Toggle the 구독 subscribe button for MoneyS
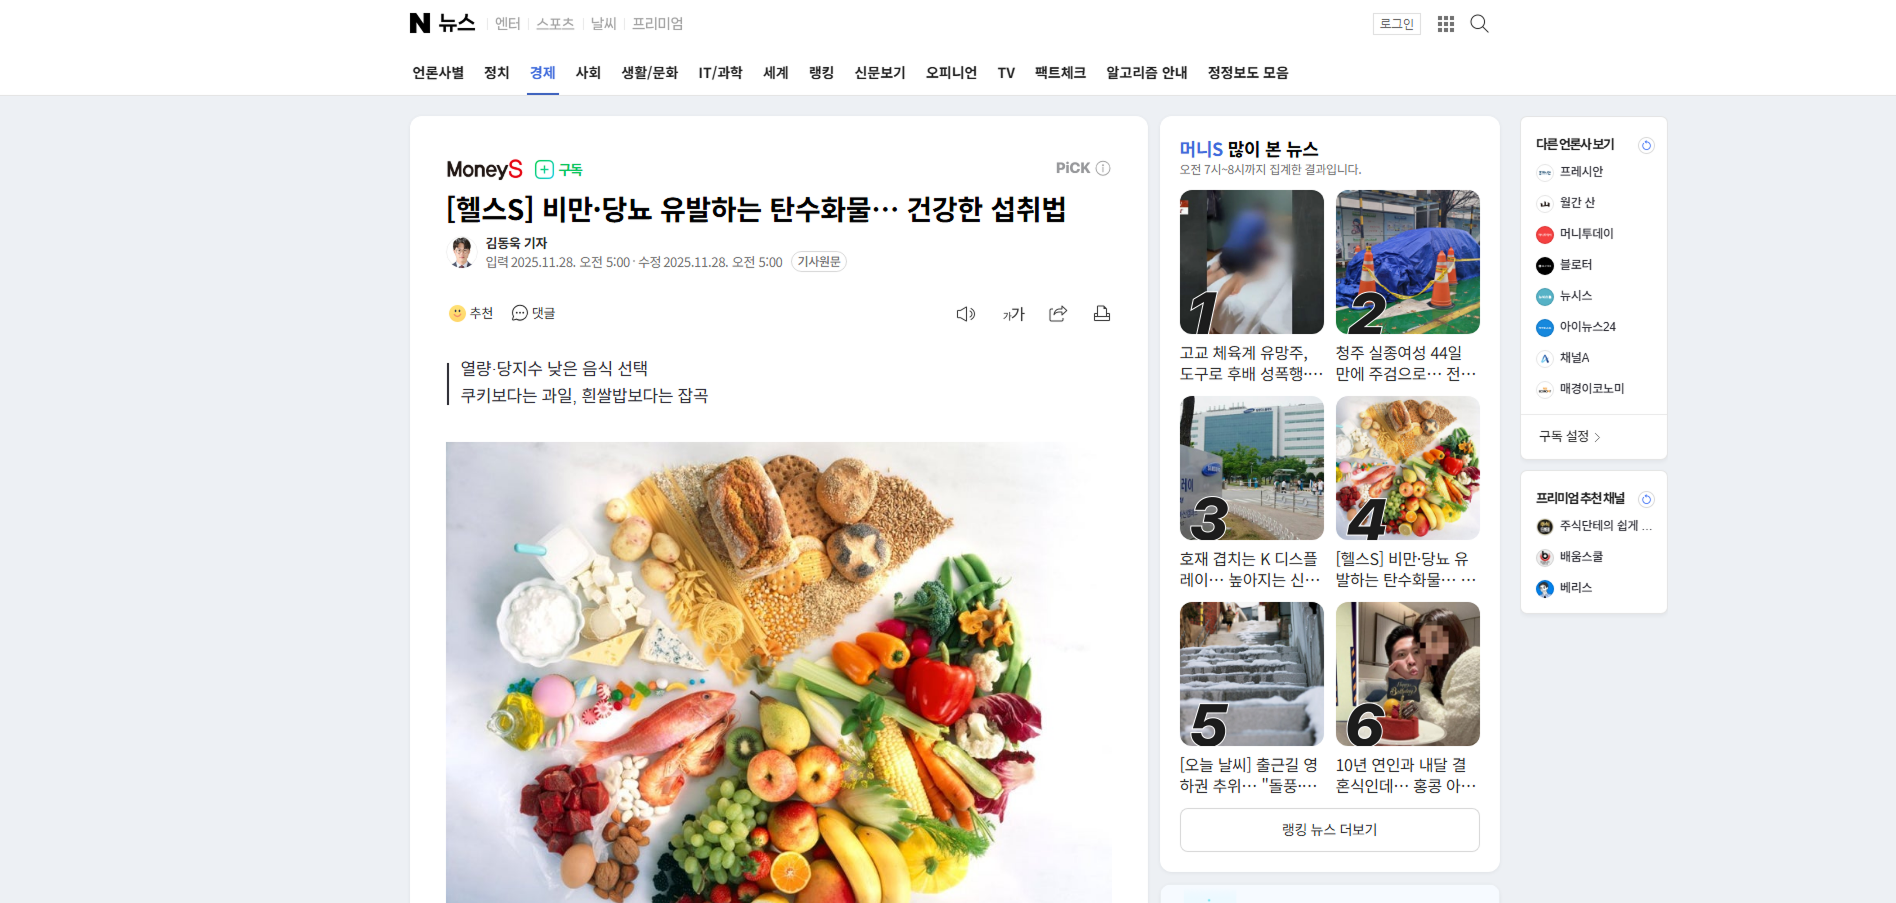 tap(559, 169)
